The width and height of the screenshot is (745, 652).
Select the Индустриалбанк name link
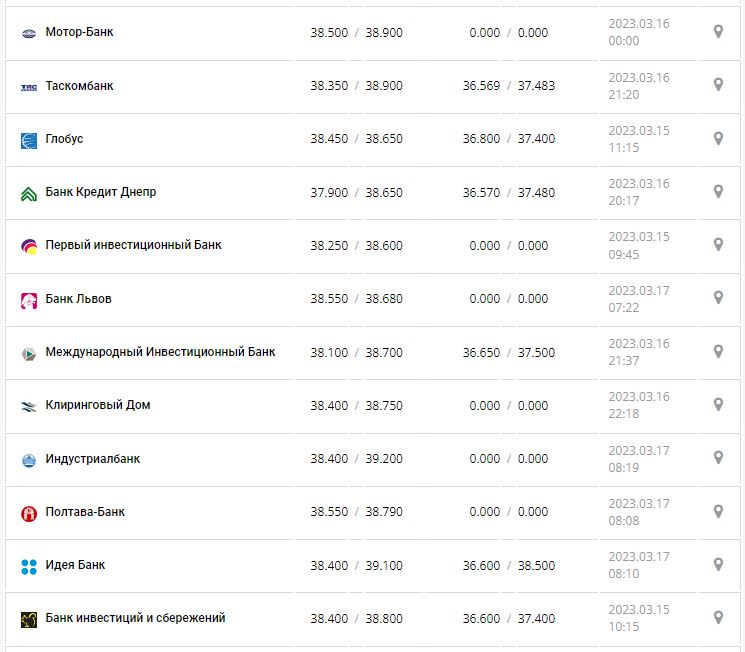click(x=93, y=459)
